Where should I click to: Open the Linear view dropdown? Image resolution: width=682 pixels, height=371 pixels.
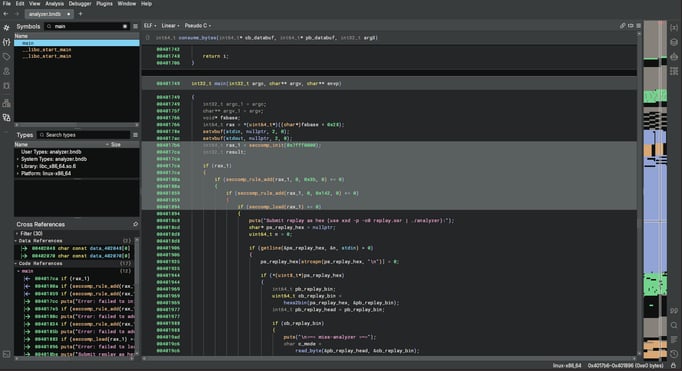pyautogui.click(x=170, y=26)
